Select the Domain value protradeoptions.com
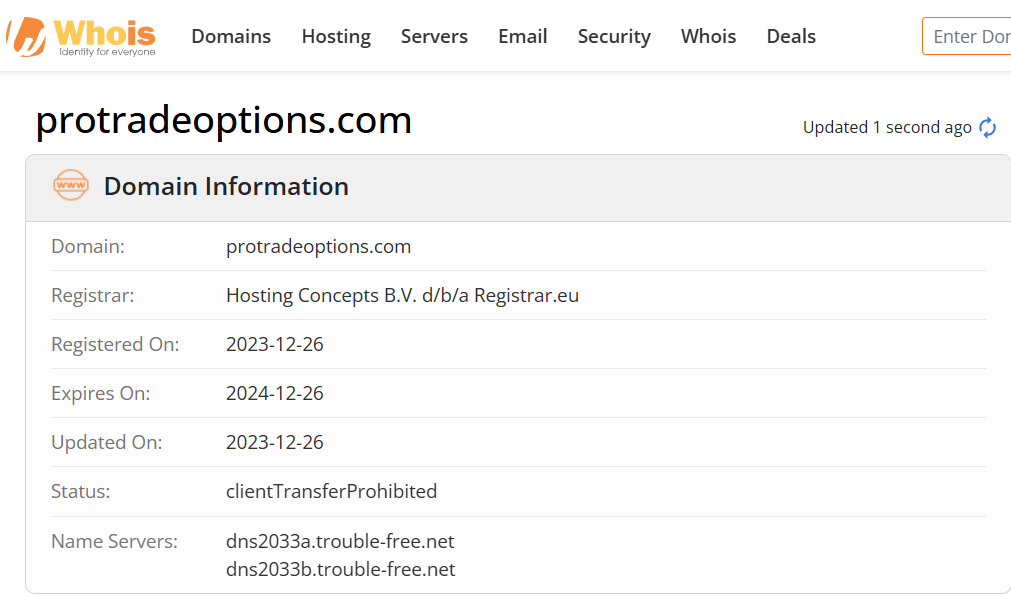This screenshot has height=597, width=1011. tap(319, 246)
